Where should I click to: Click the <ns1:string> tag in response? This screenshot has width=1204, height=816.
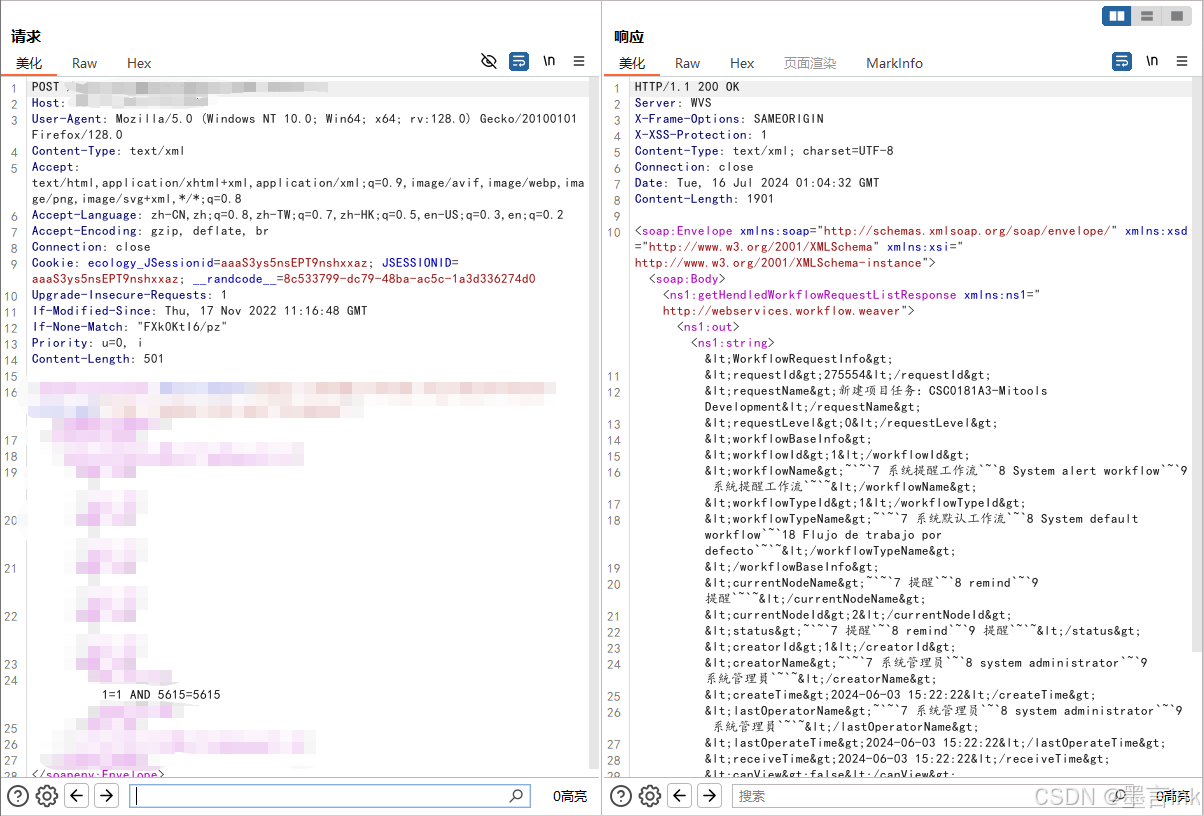(x=732, y=343)
